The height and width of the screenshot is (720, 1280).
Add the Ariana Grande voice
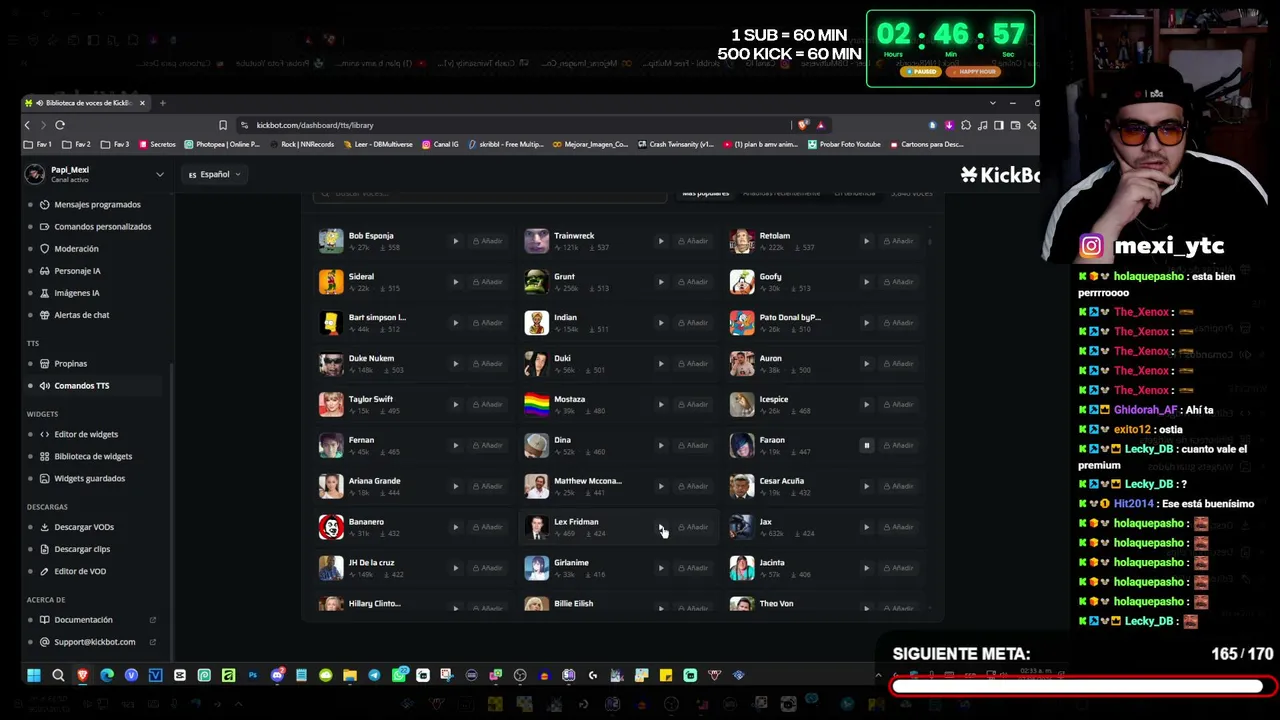click(x=488, y=486)
